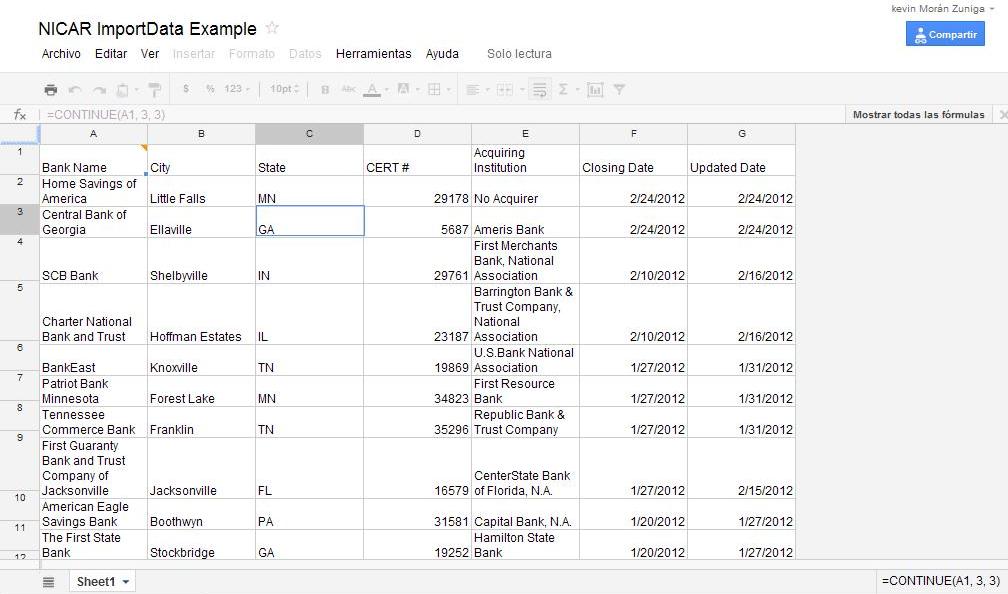Open the font size 10pt dropdown
1008x594 pixels.
[284, 89]
